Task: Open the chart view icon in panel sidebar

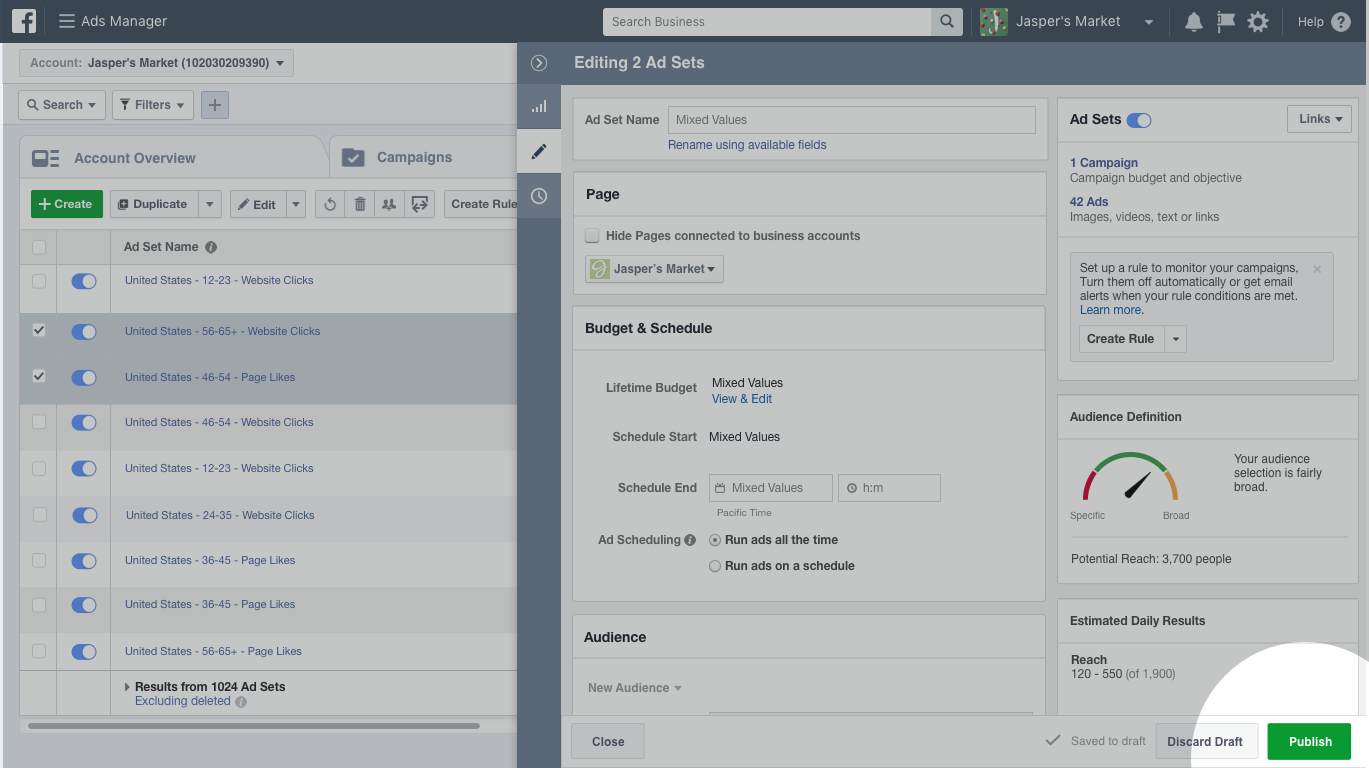Action: point(539,106)
